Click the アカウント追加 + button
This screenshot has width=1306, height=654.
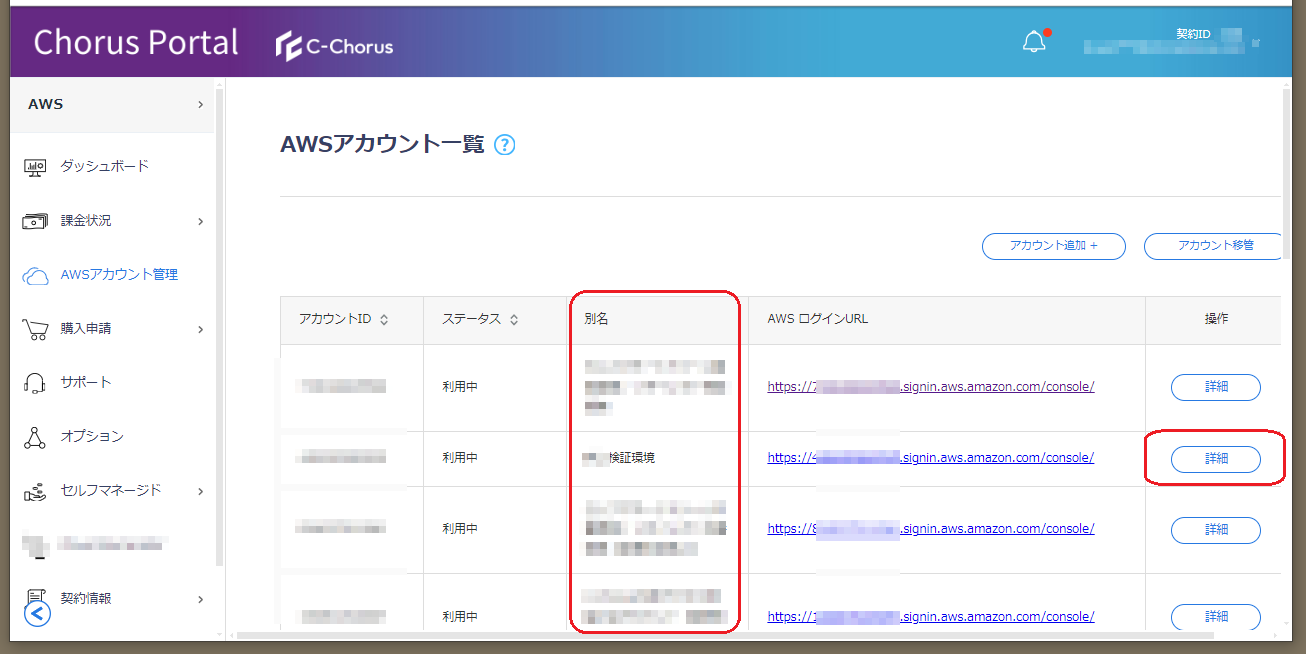pos(1053,246)
